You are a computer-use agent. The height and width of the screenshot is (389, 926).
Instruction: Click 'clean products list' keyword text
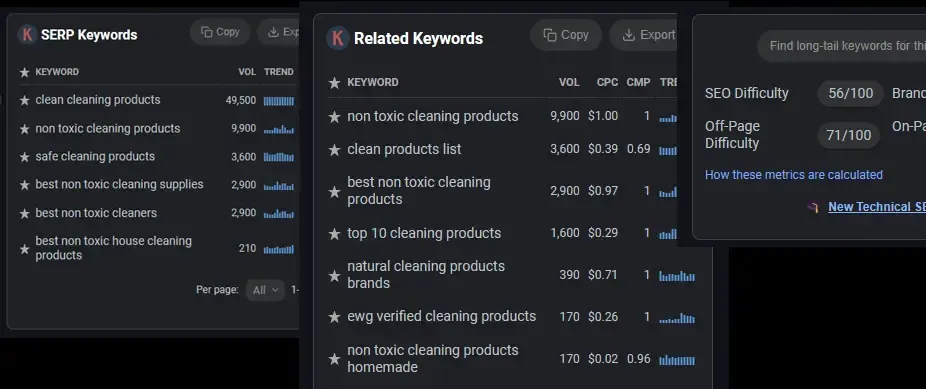405,149
